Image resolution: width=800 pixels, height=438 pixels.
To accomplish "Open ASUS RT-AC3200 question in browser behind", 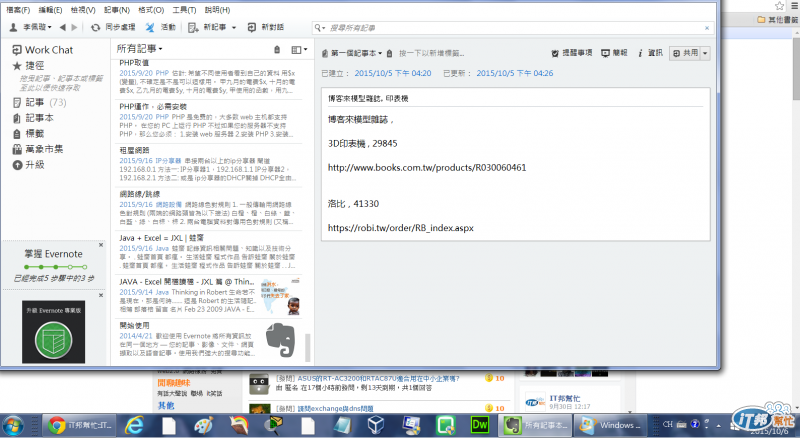I will pyautogui.click(x=379, y=379).
